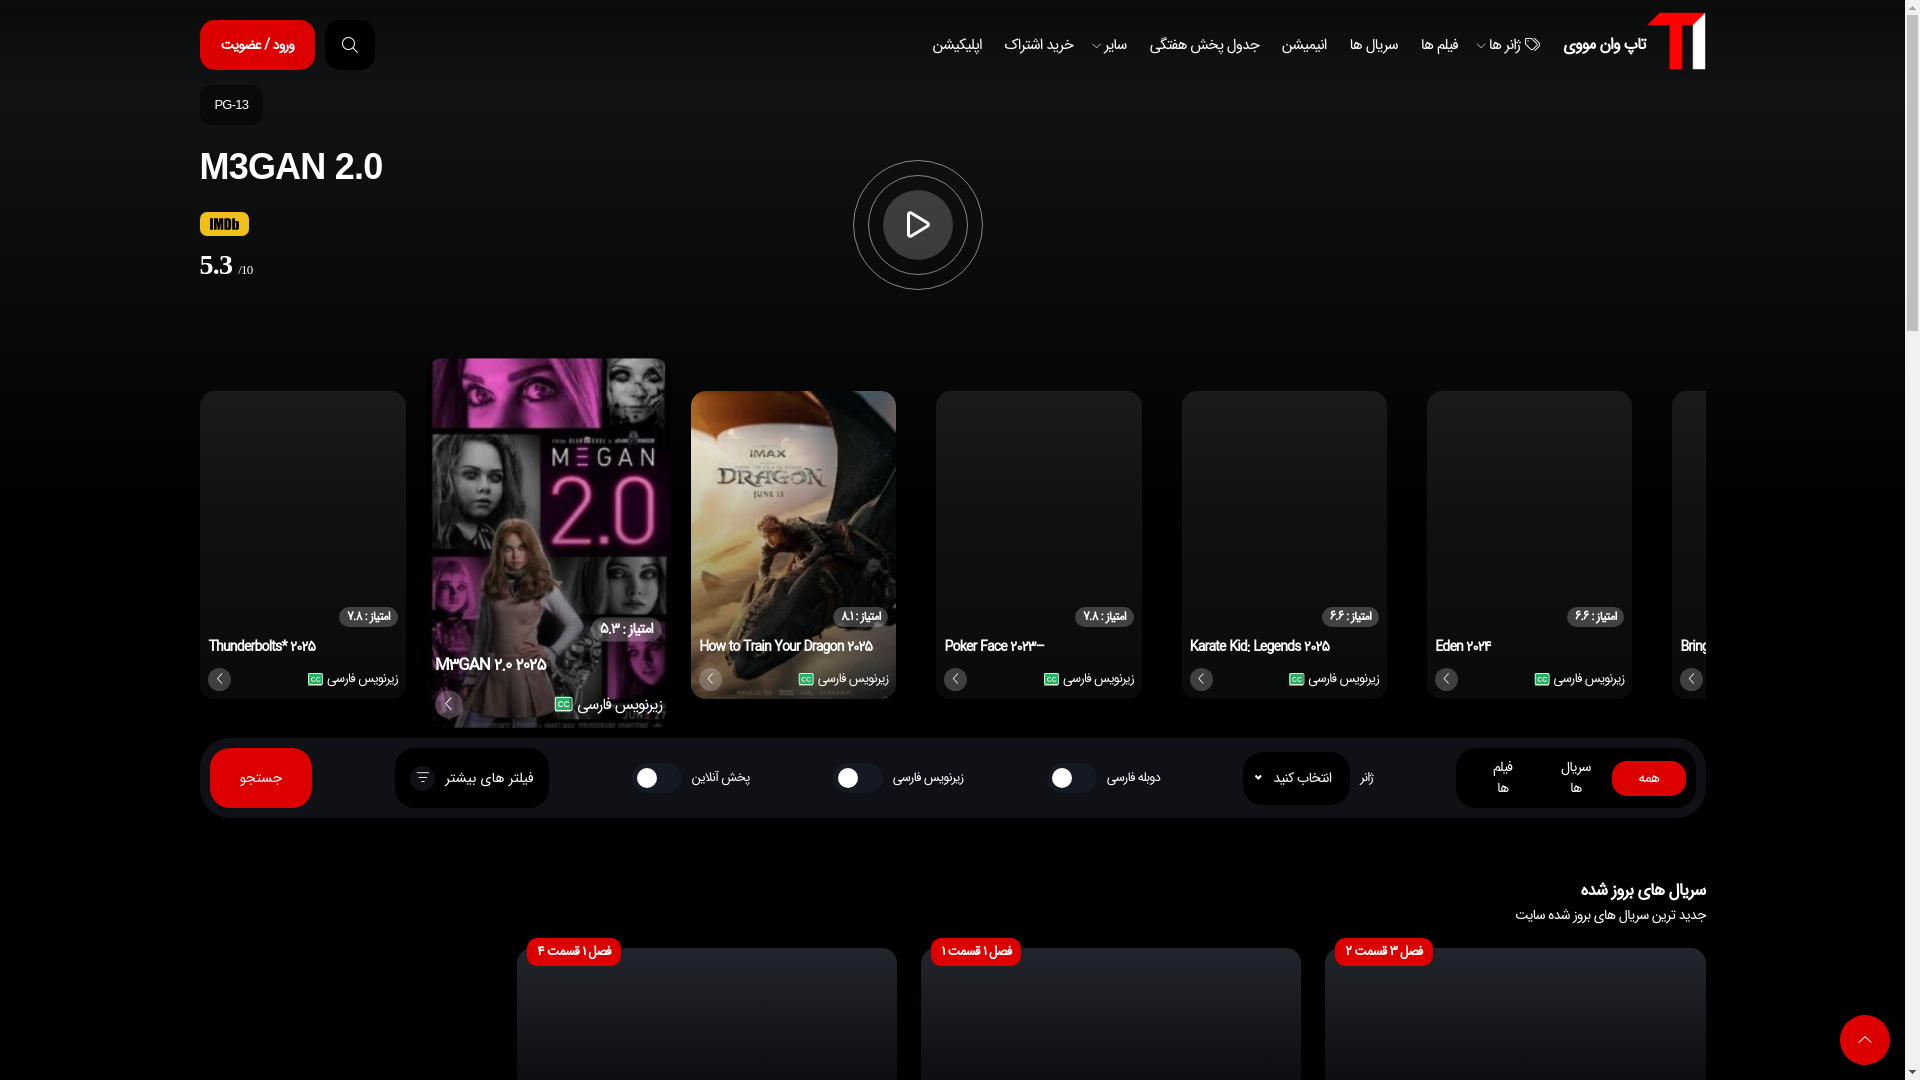The width and height of the screenshot is (1920, 1080).
Task: Open 'فیلم ها' movies in navbar
Action: point(1439,45)
